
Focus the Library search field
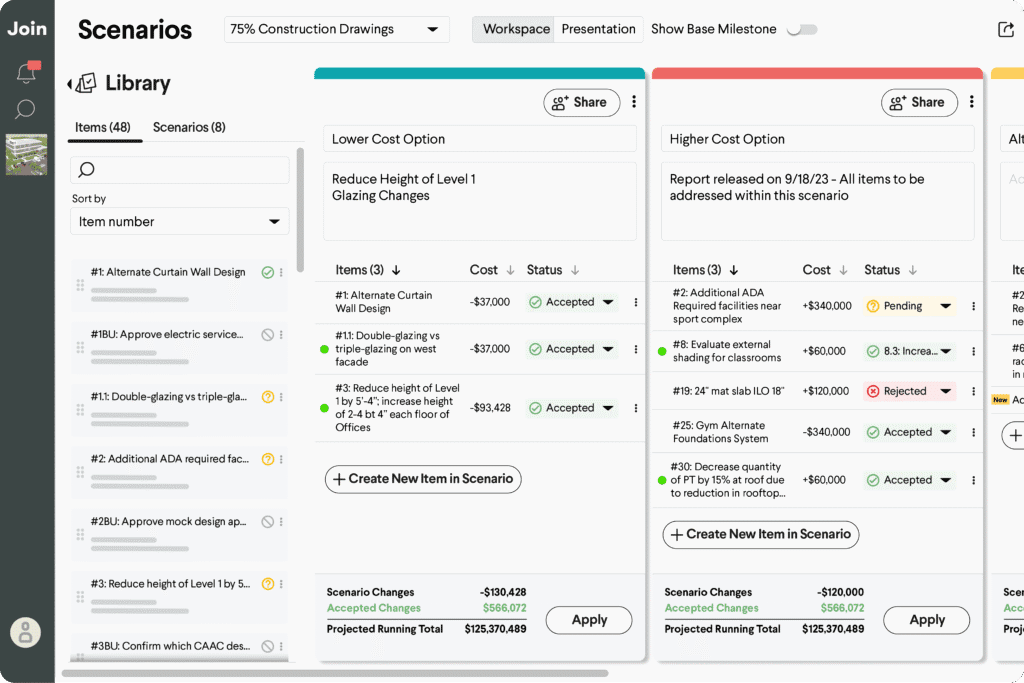[x=180, y=170]
